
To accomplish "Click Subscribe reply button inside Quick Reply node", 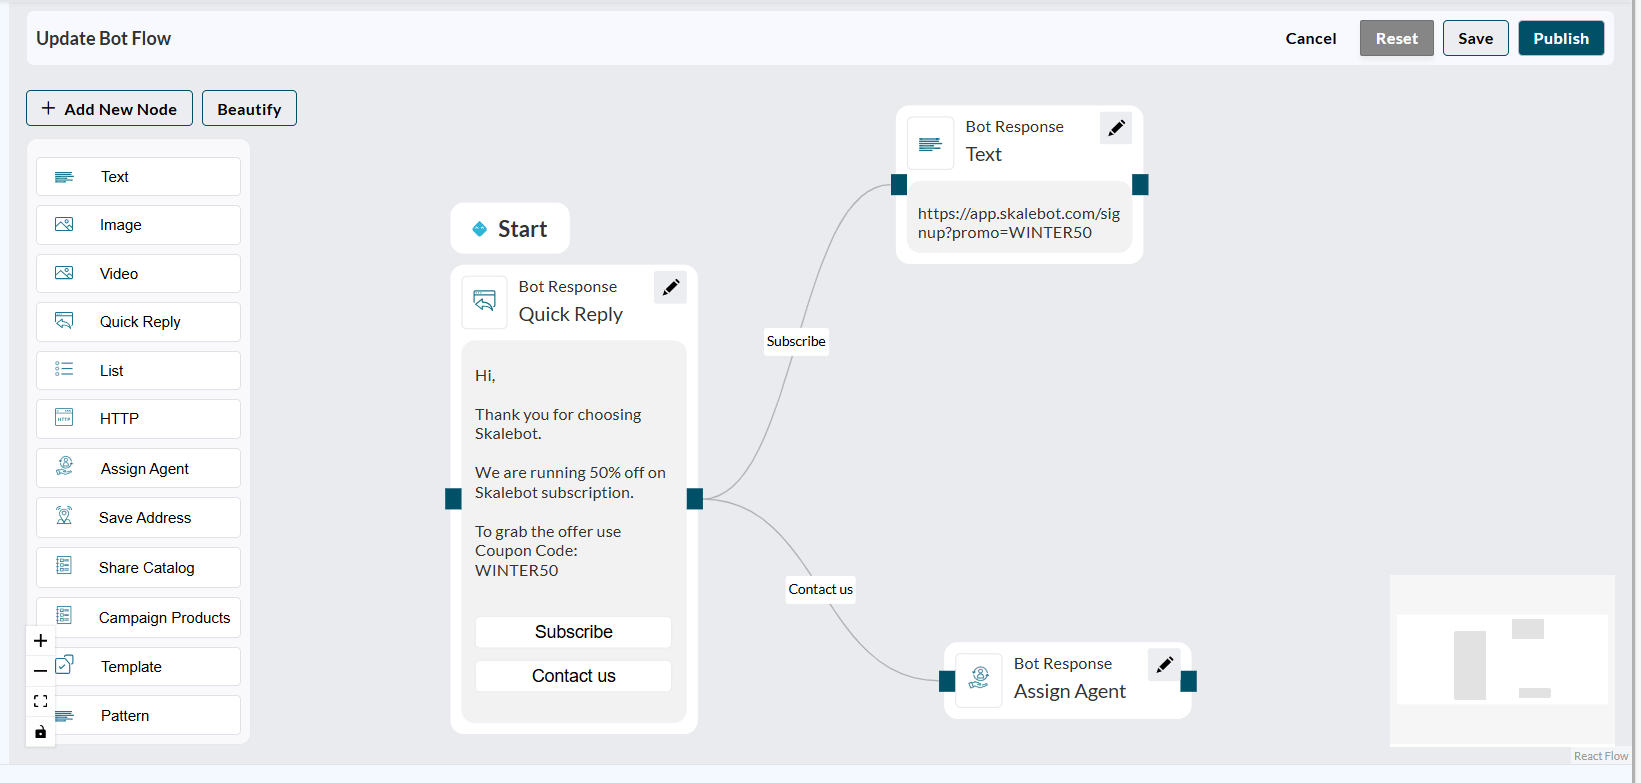I will click(573, 632).
